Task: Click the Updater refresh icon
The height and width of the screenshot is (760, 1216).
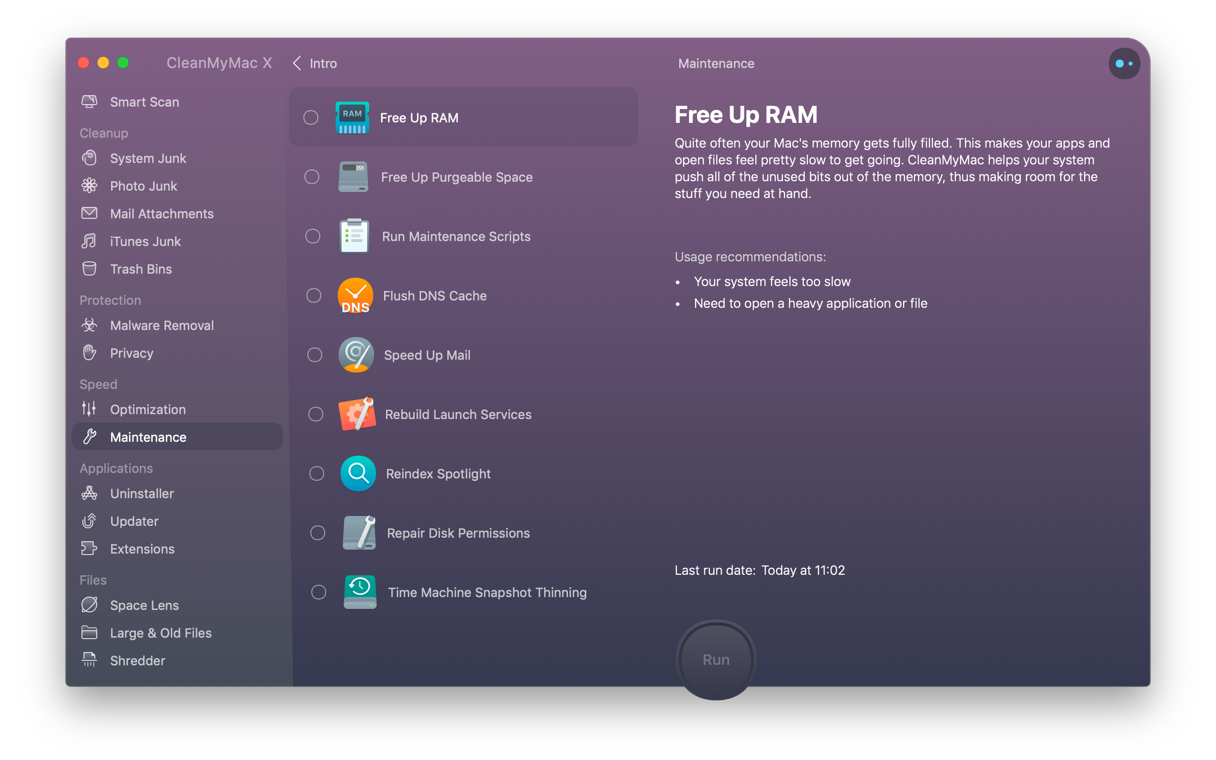Action: point(90,521)
